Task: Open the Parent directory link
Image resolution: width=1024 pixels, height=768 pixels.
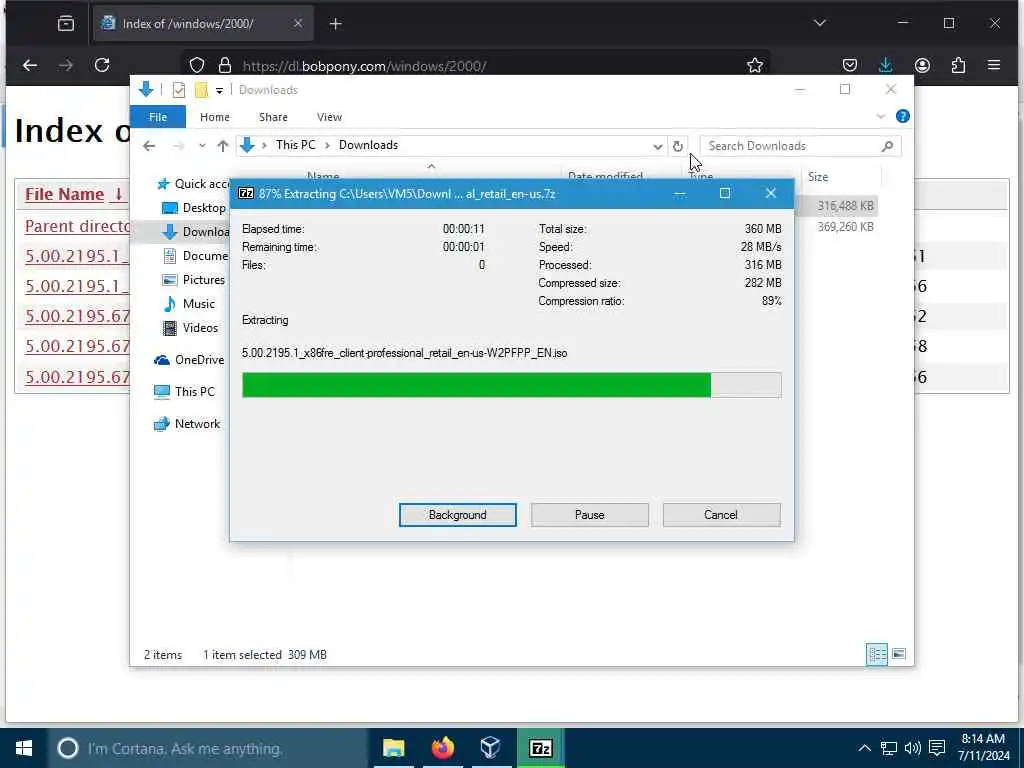Action: pos(77,226)
